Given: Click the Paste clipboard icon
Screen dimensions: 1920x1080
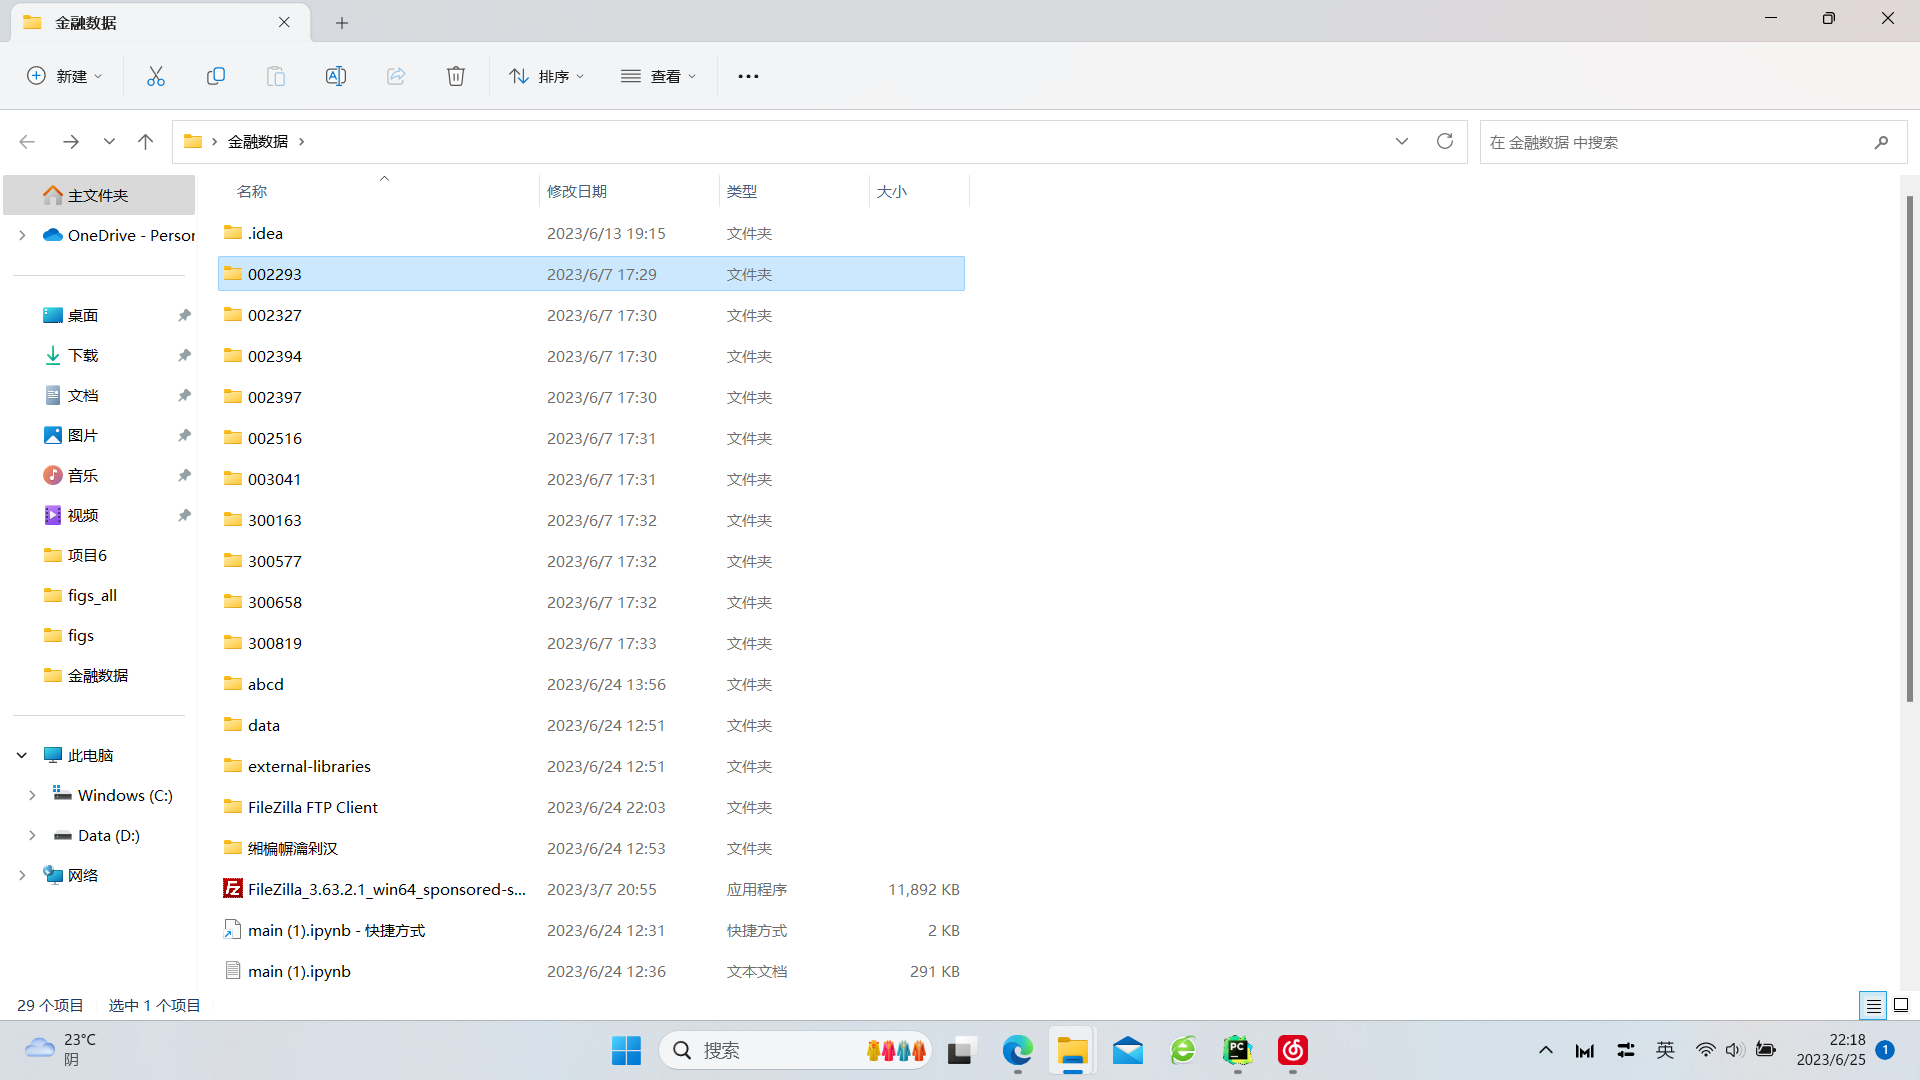Looking at the screenshot, I should pyautogui.click(x=276, y=76).
